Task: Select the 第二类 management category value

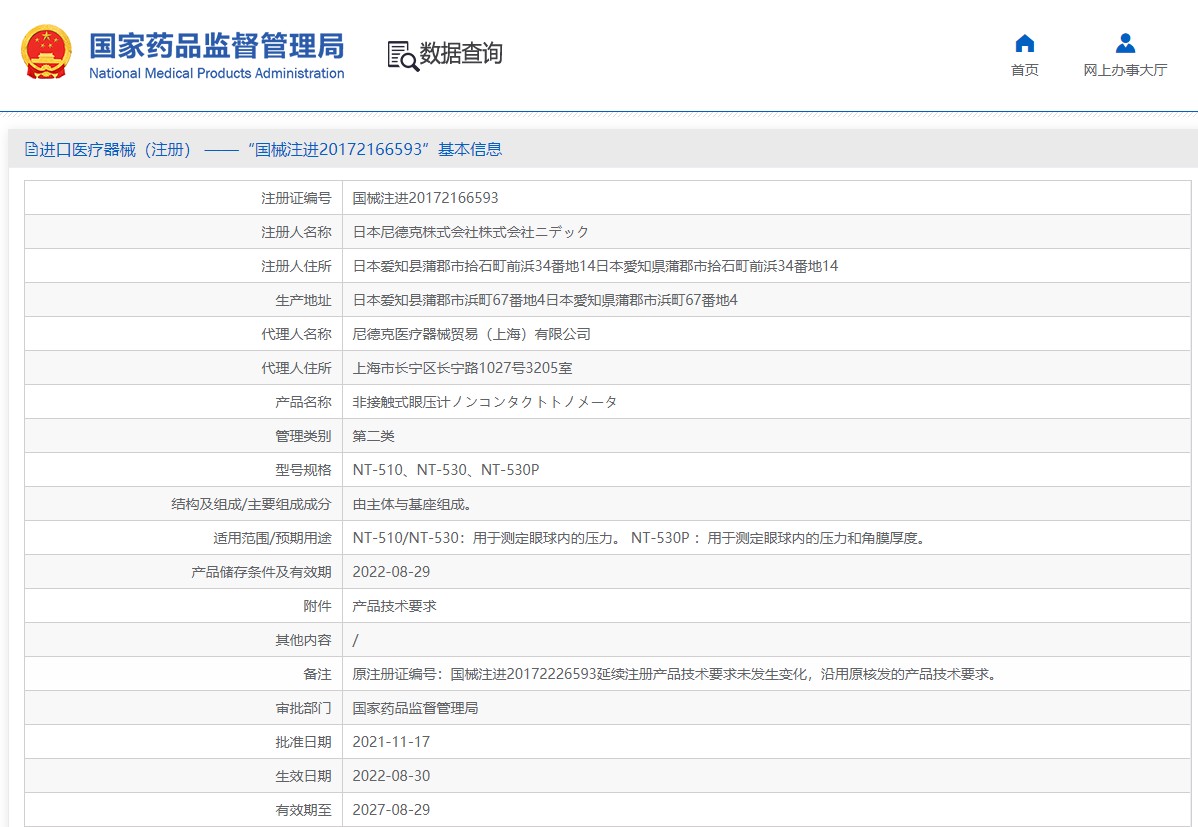Action: (x=373, y=436)
